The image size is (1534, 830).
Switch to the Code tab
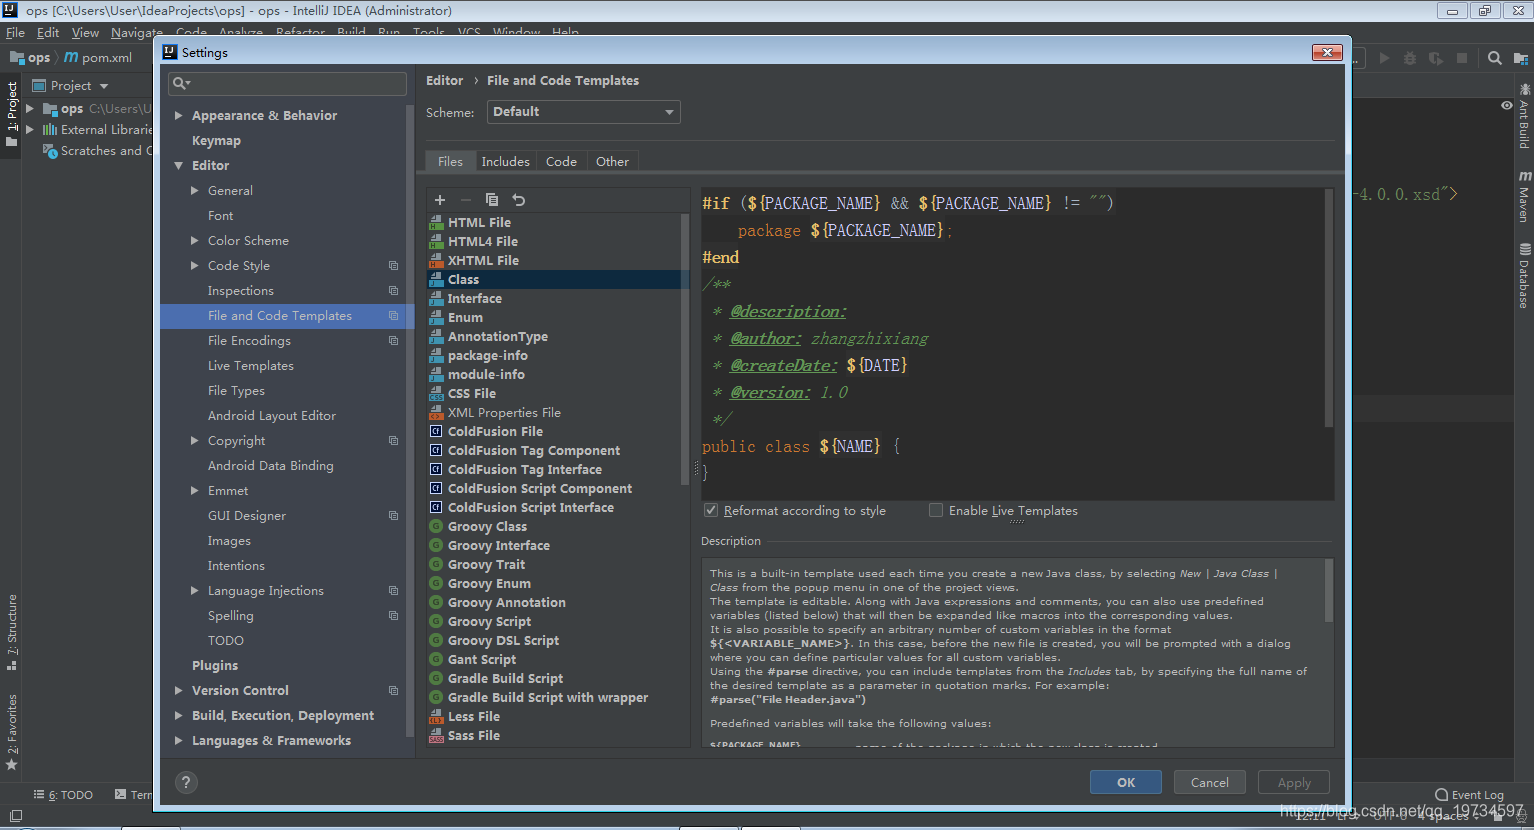tap(561, 161)
